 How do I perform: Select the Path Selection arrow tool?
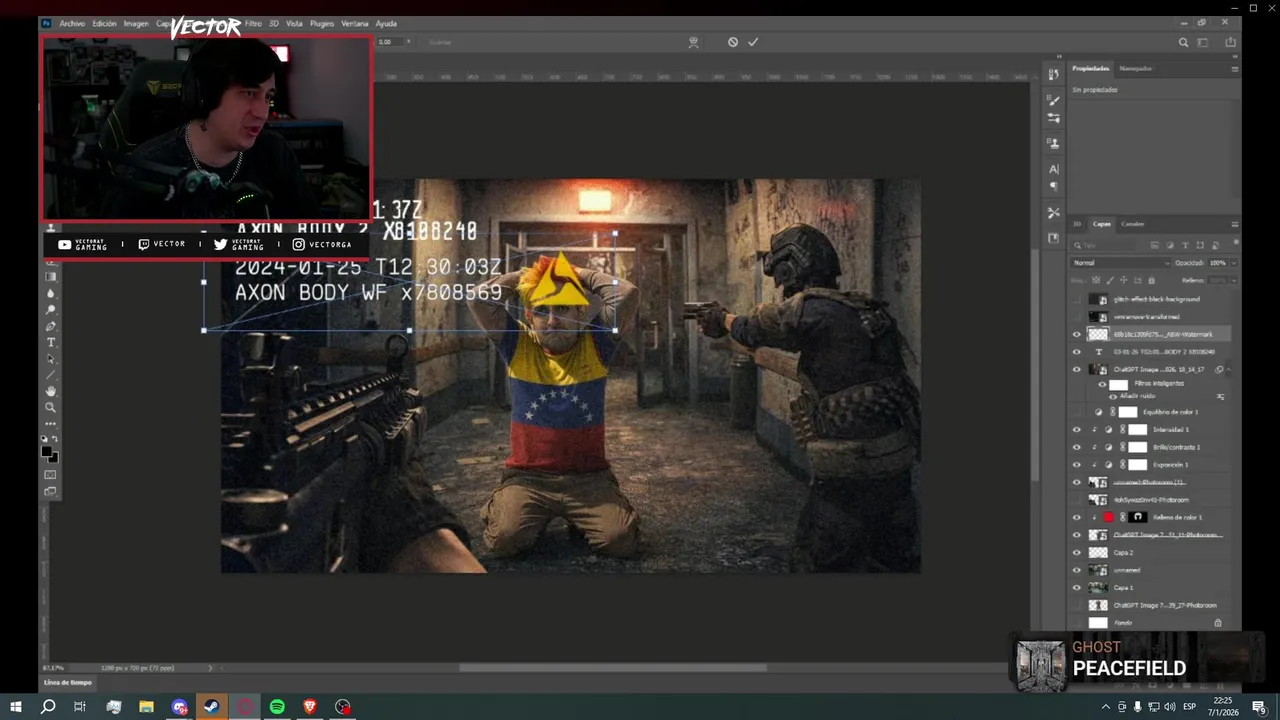pyautogui.click(x=51, y=359)
